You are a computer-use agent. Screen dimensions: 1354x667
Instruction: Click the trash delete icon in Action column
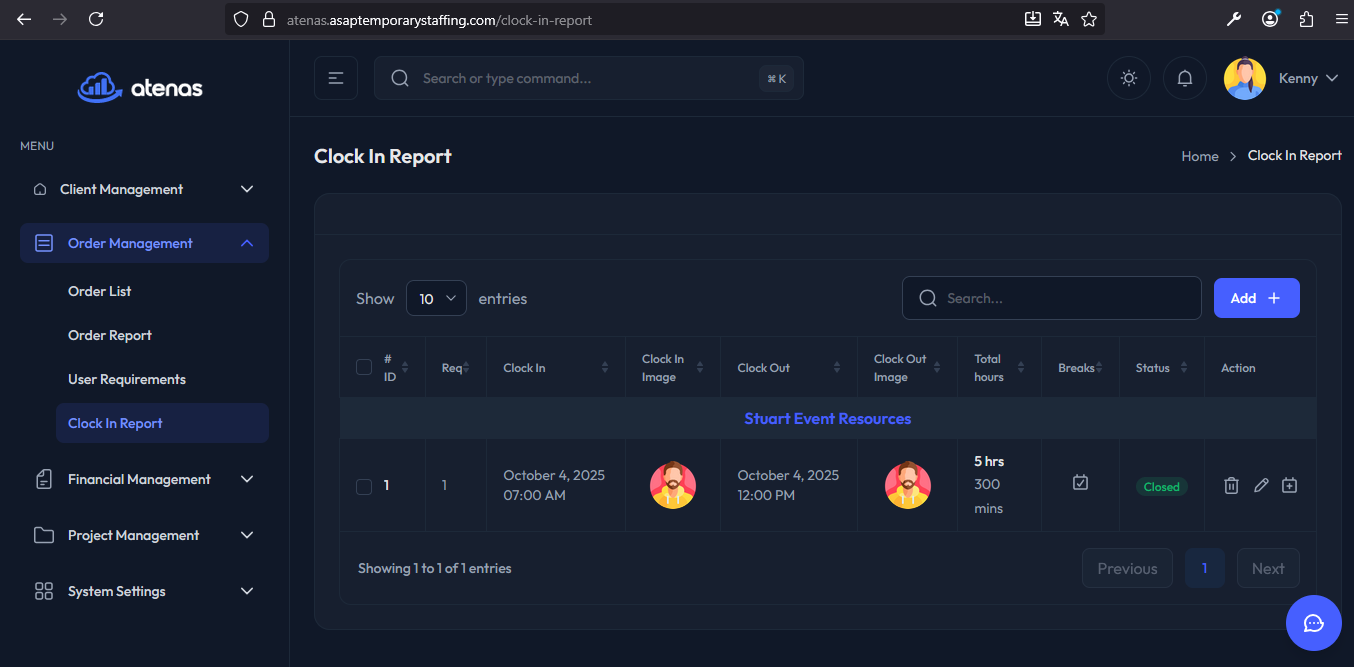[1231, 485]
